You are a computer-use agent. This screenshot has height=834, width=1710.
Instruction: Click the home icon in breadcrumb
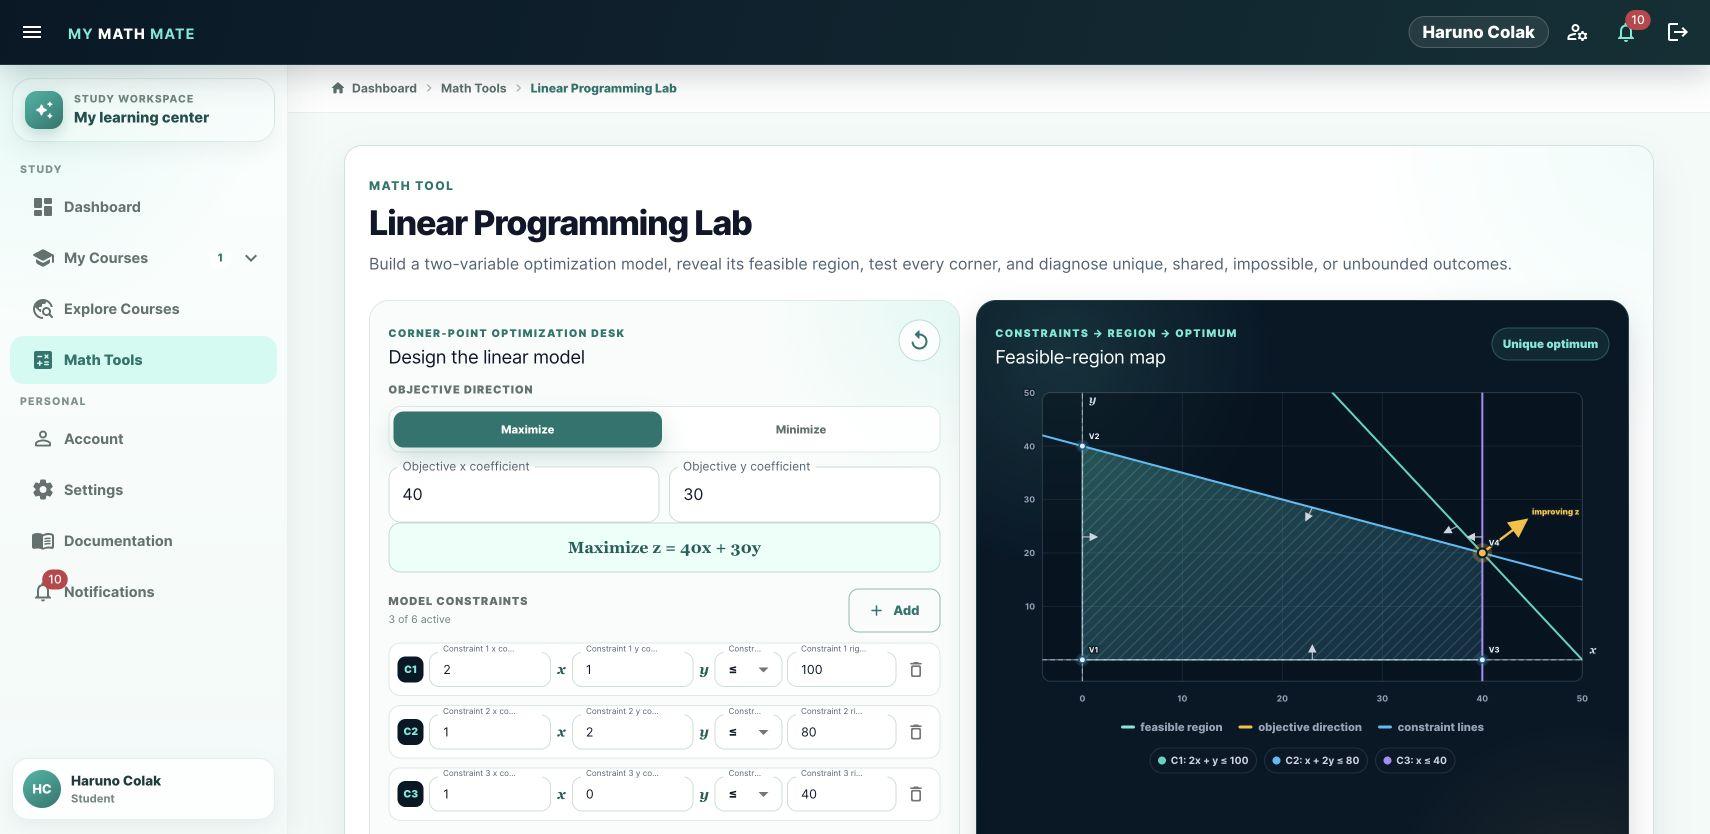coord(338,88)
